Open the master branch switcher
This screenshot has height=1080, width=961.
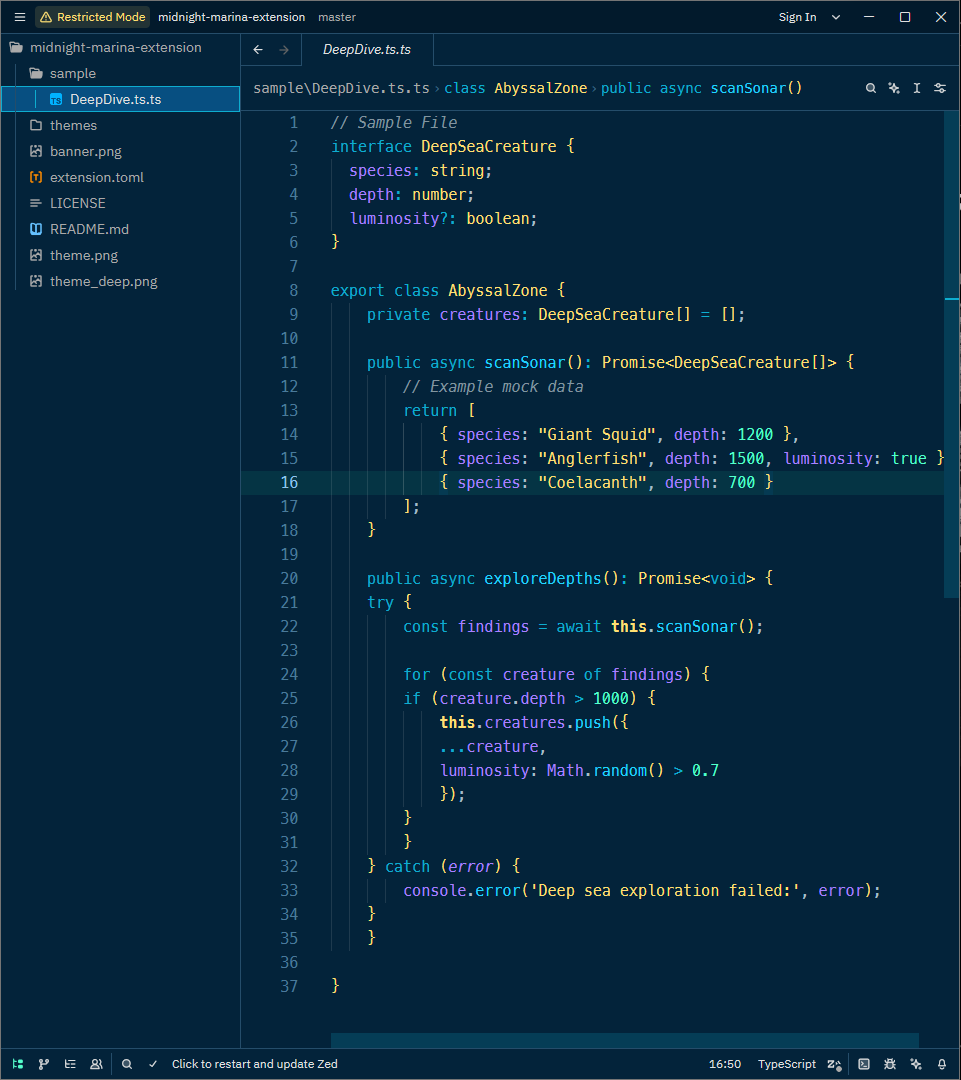pyautogui.click(x=337, y=17)
